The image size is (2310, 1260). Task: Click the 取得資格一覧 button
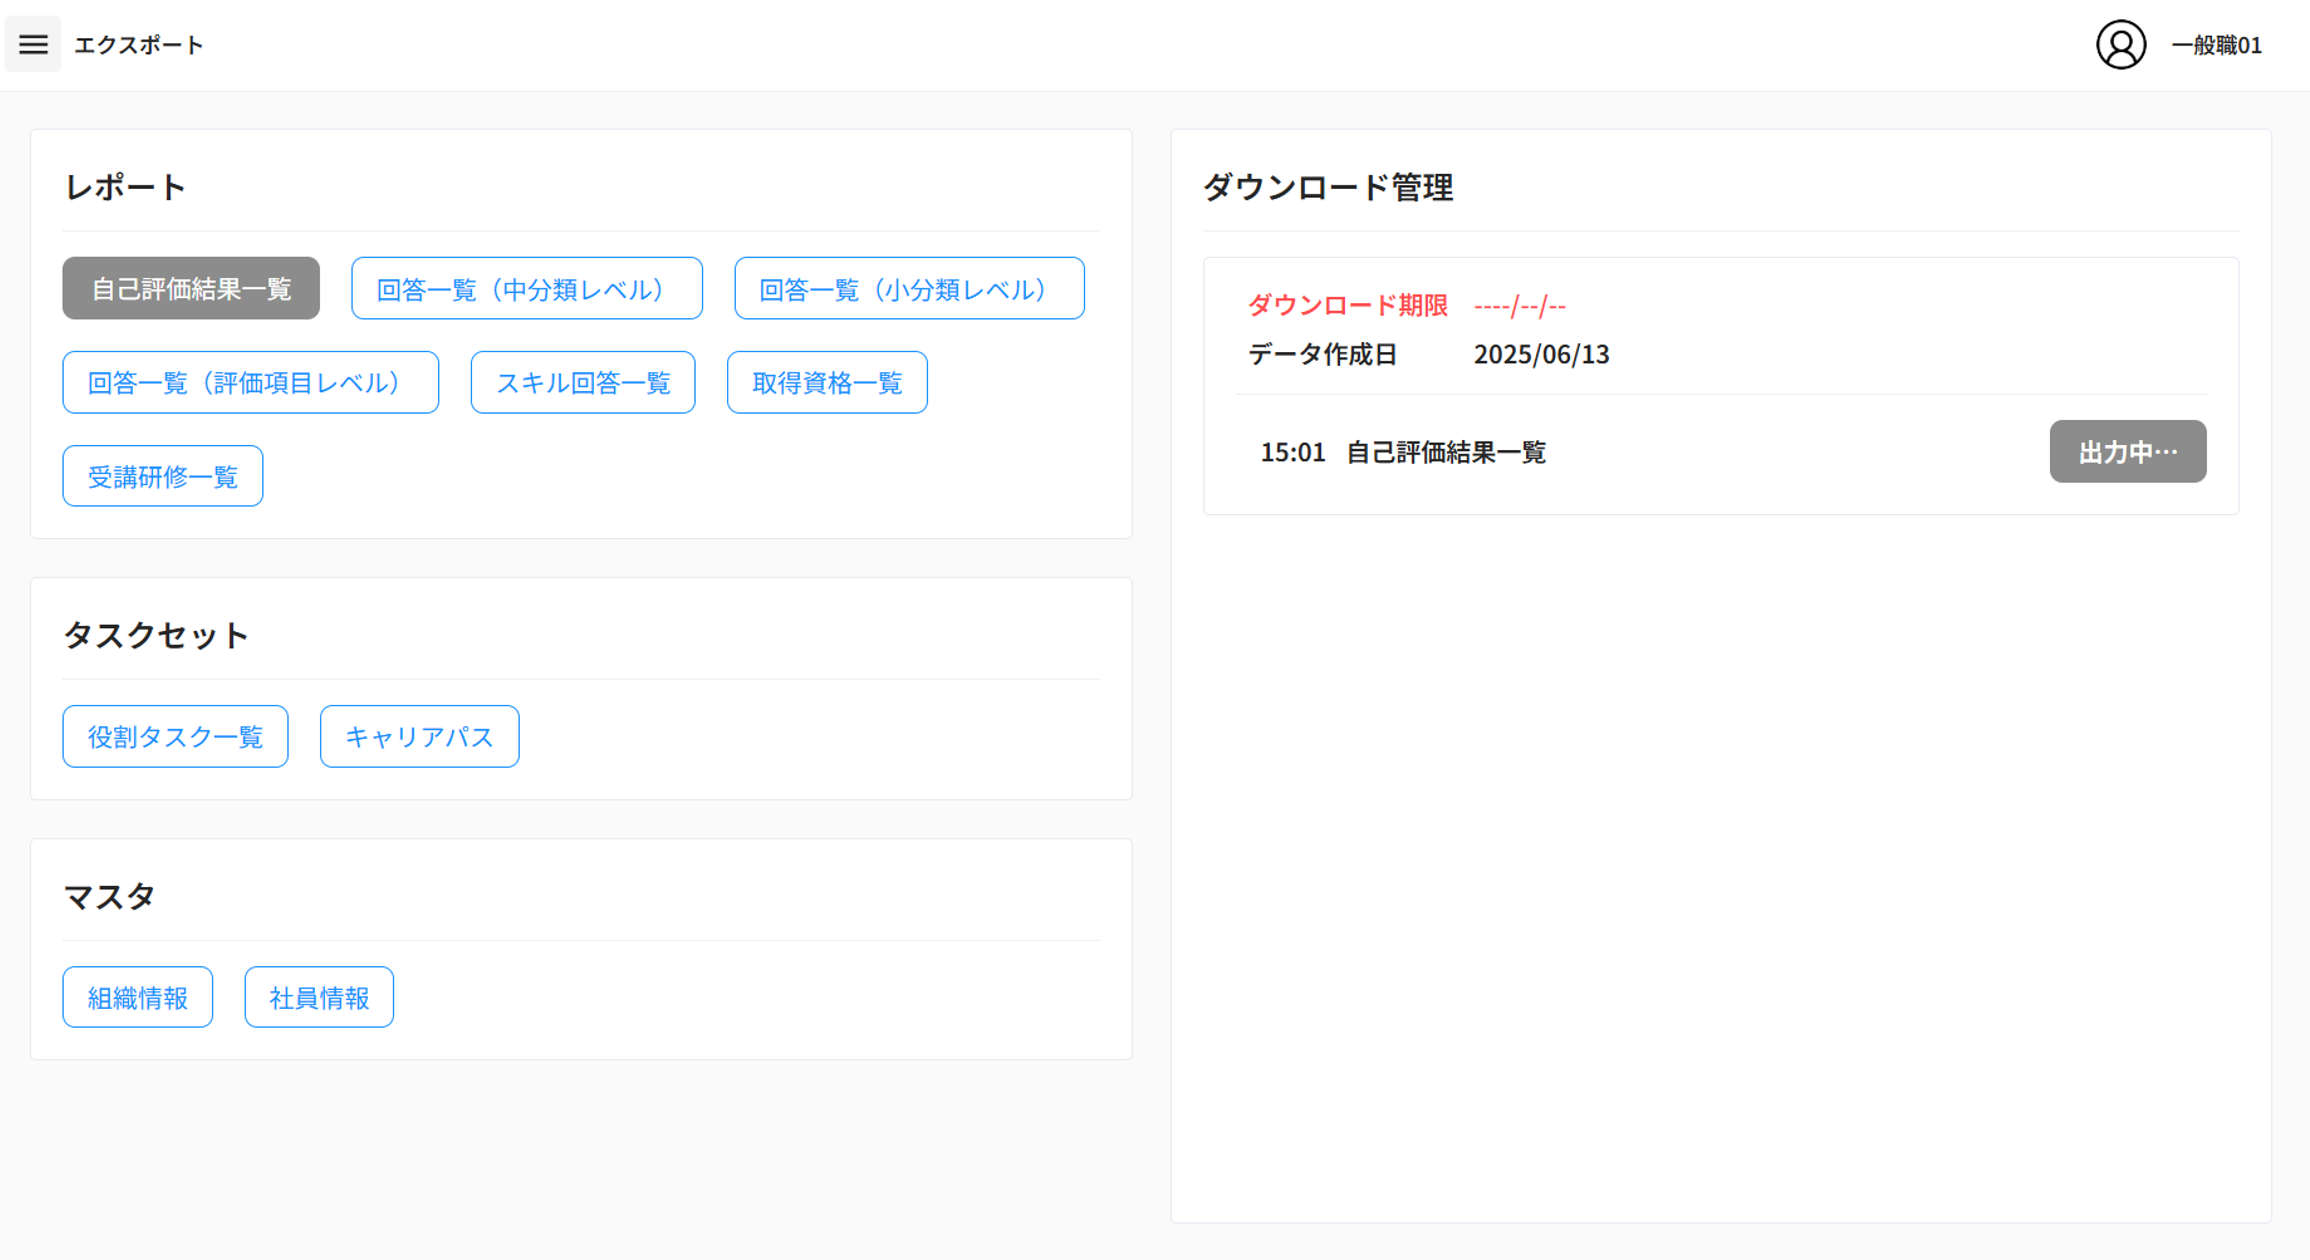coord(827,383)
